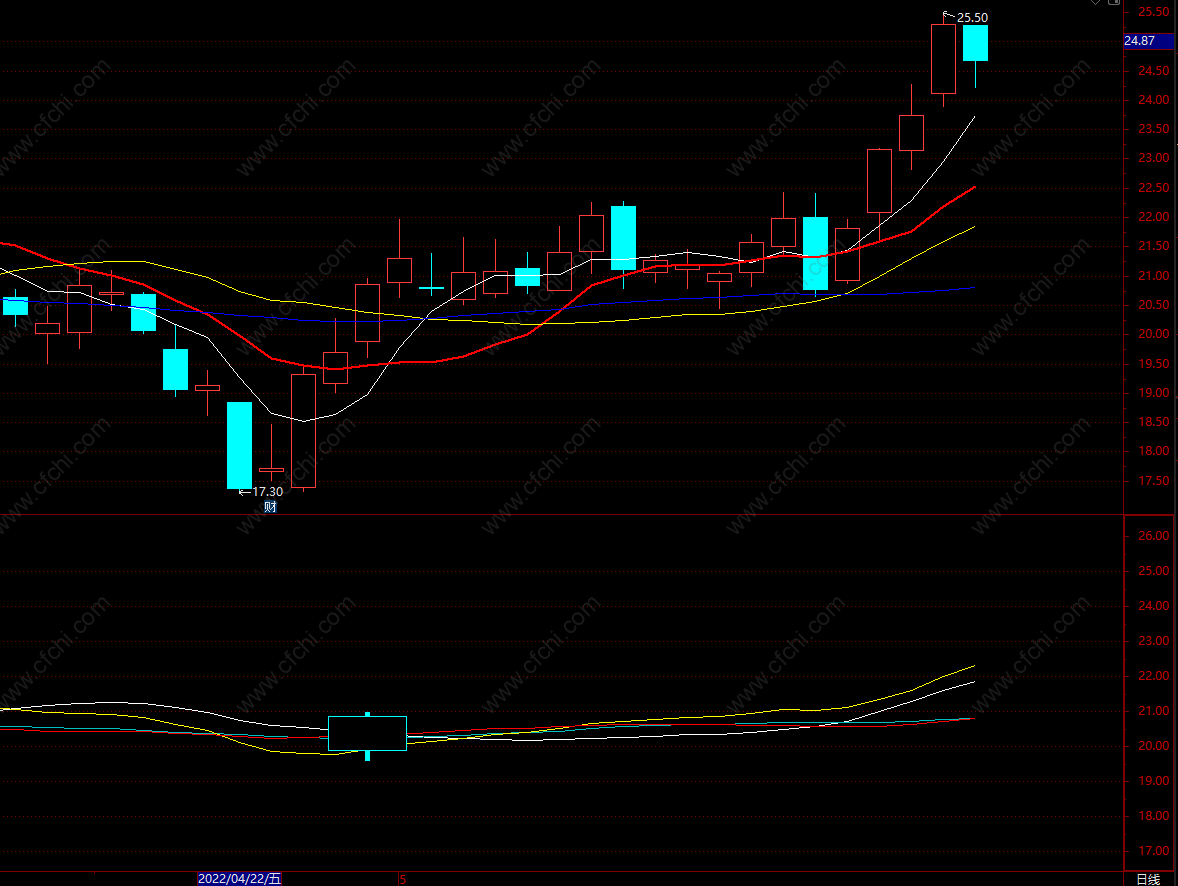Viewport: 1178px width, 886px height.
Task: Click 17.50 on the main chart axis
Action: click(1153, 481)
